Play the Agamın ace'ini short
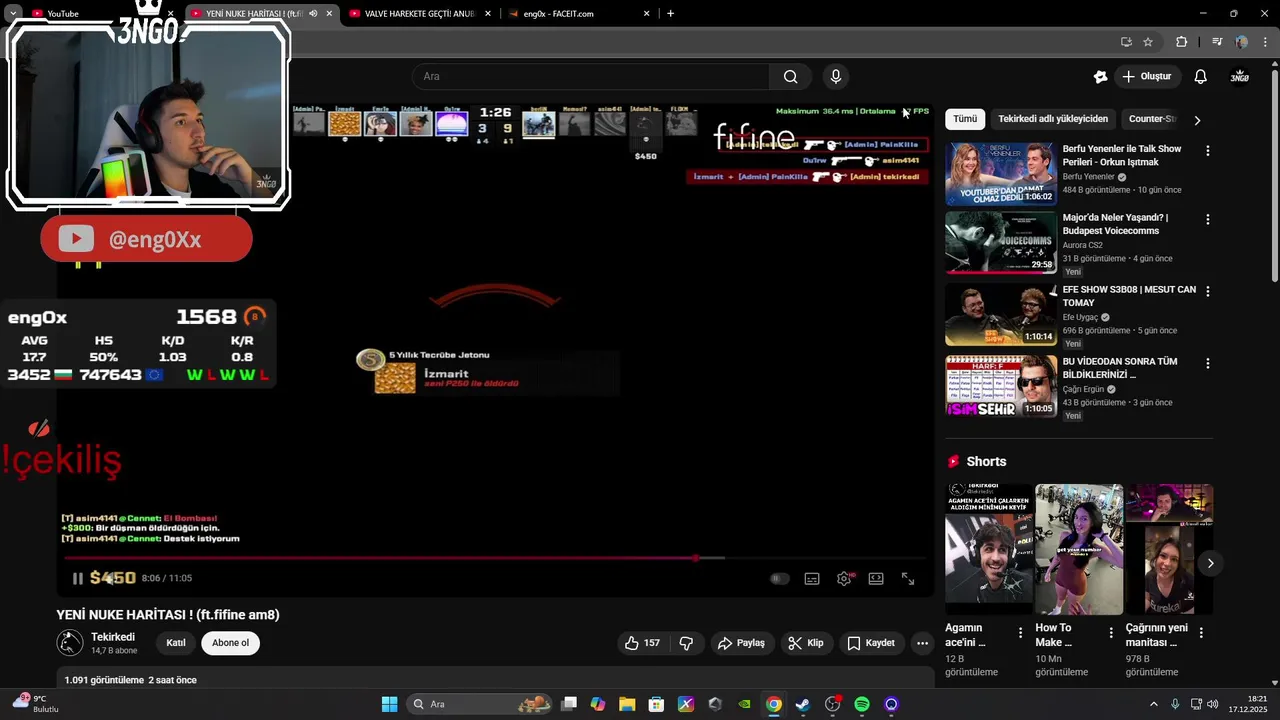 (x=989, y=549)
